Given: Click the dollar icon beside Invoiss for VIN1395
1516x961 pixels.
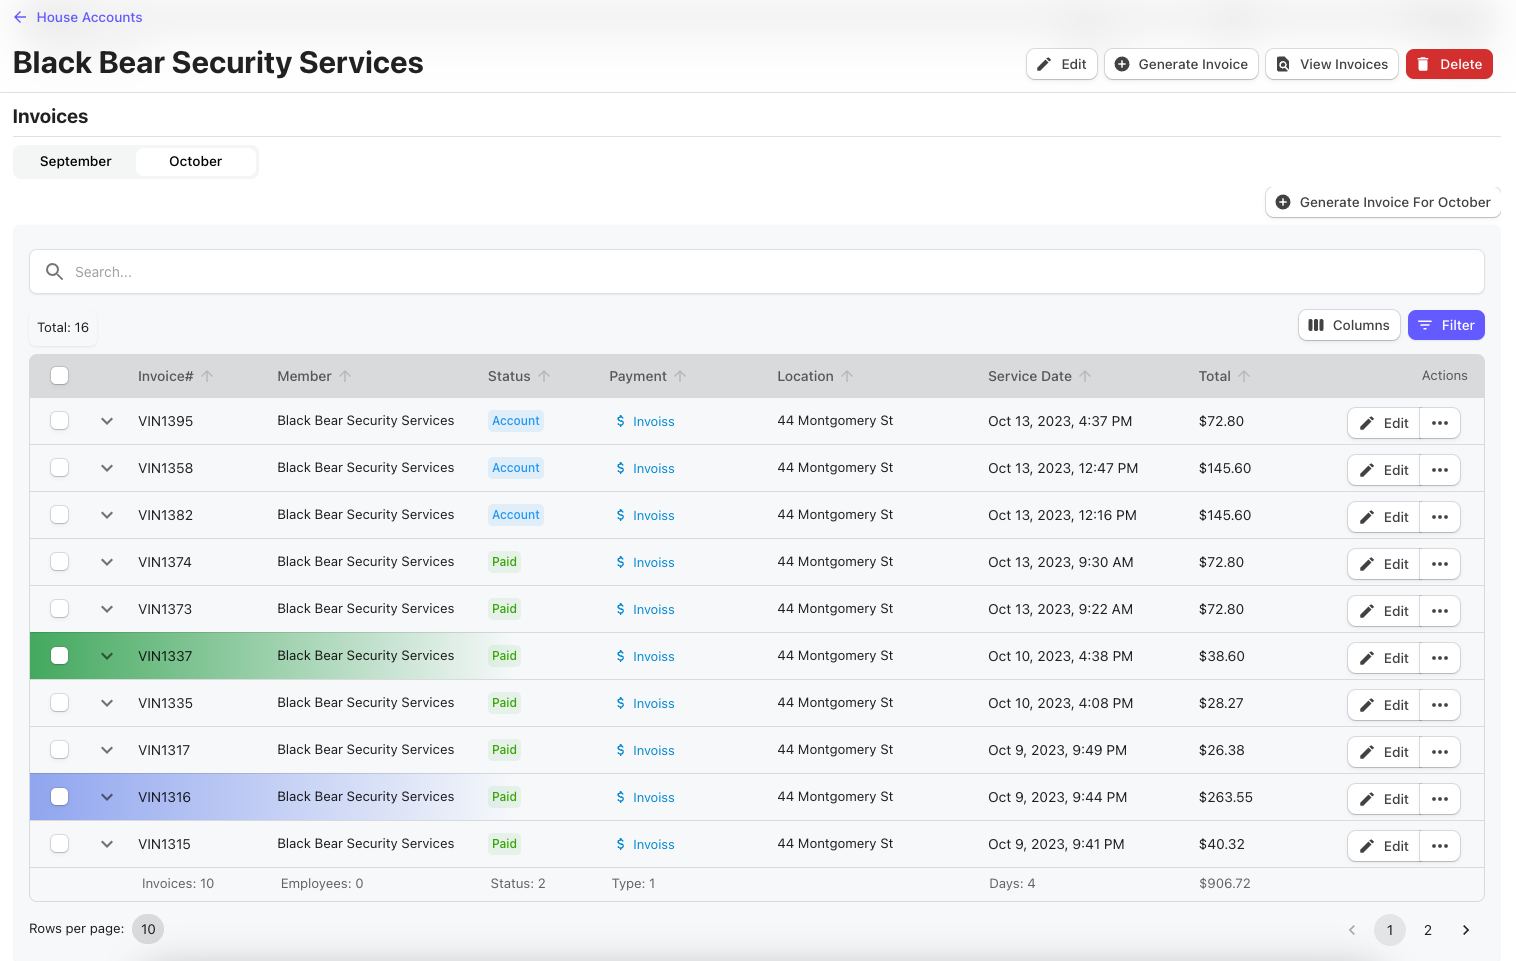Looking at the screenshot, I should point(619,421).
